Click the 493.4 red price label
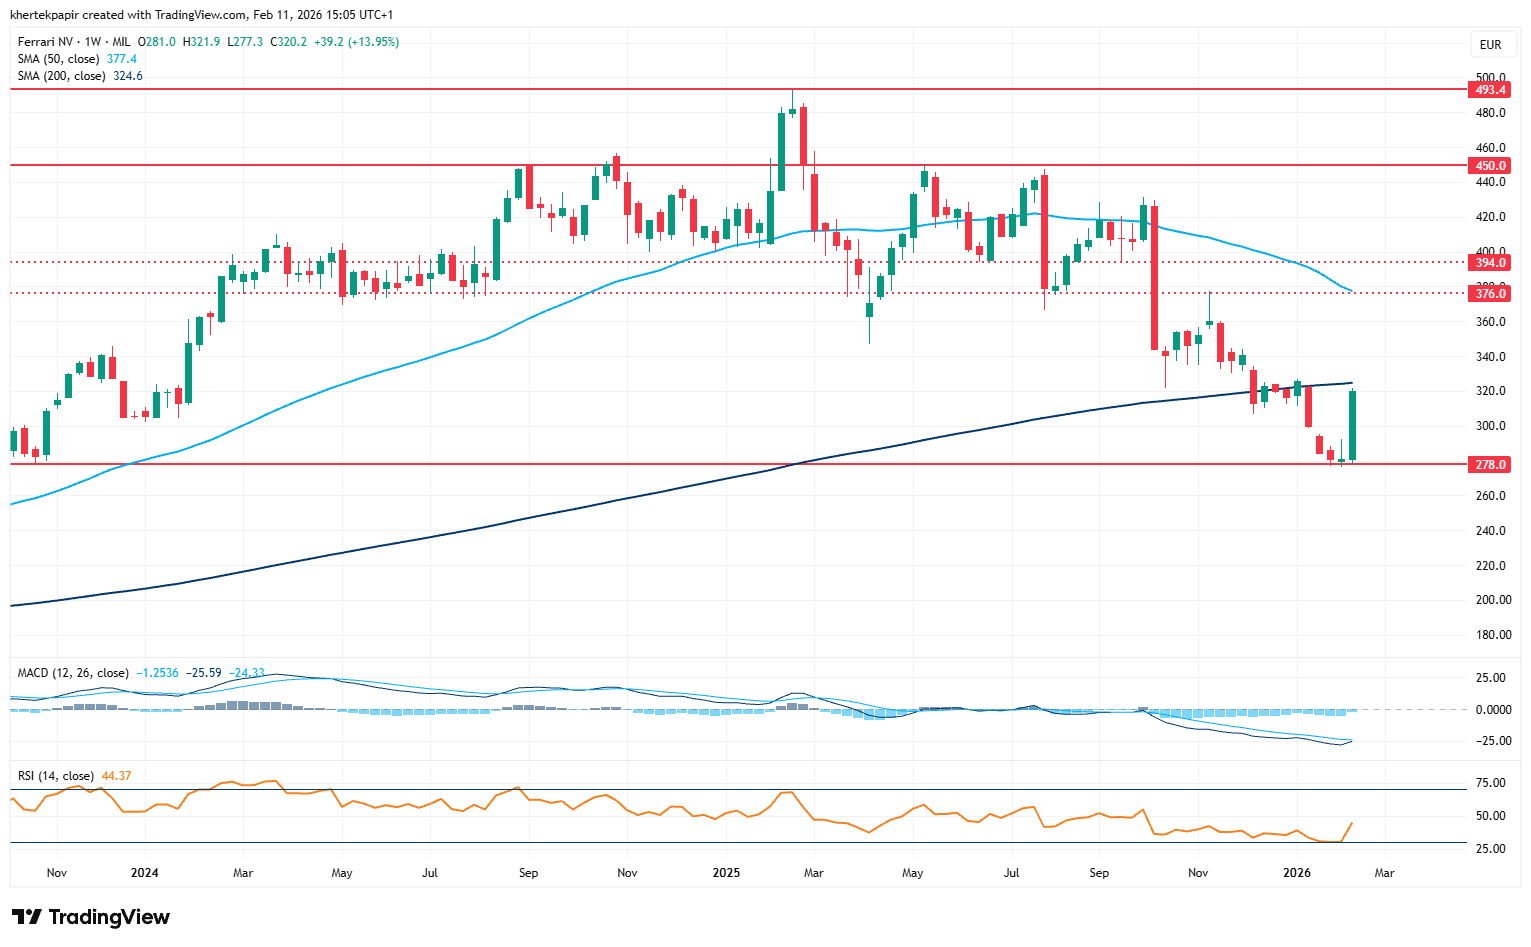Viewport: 1531px width, 947px height. (x=1490, y=90)
